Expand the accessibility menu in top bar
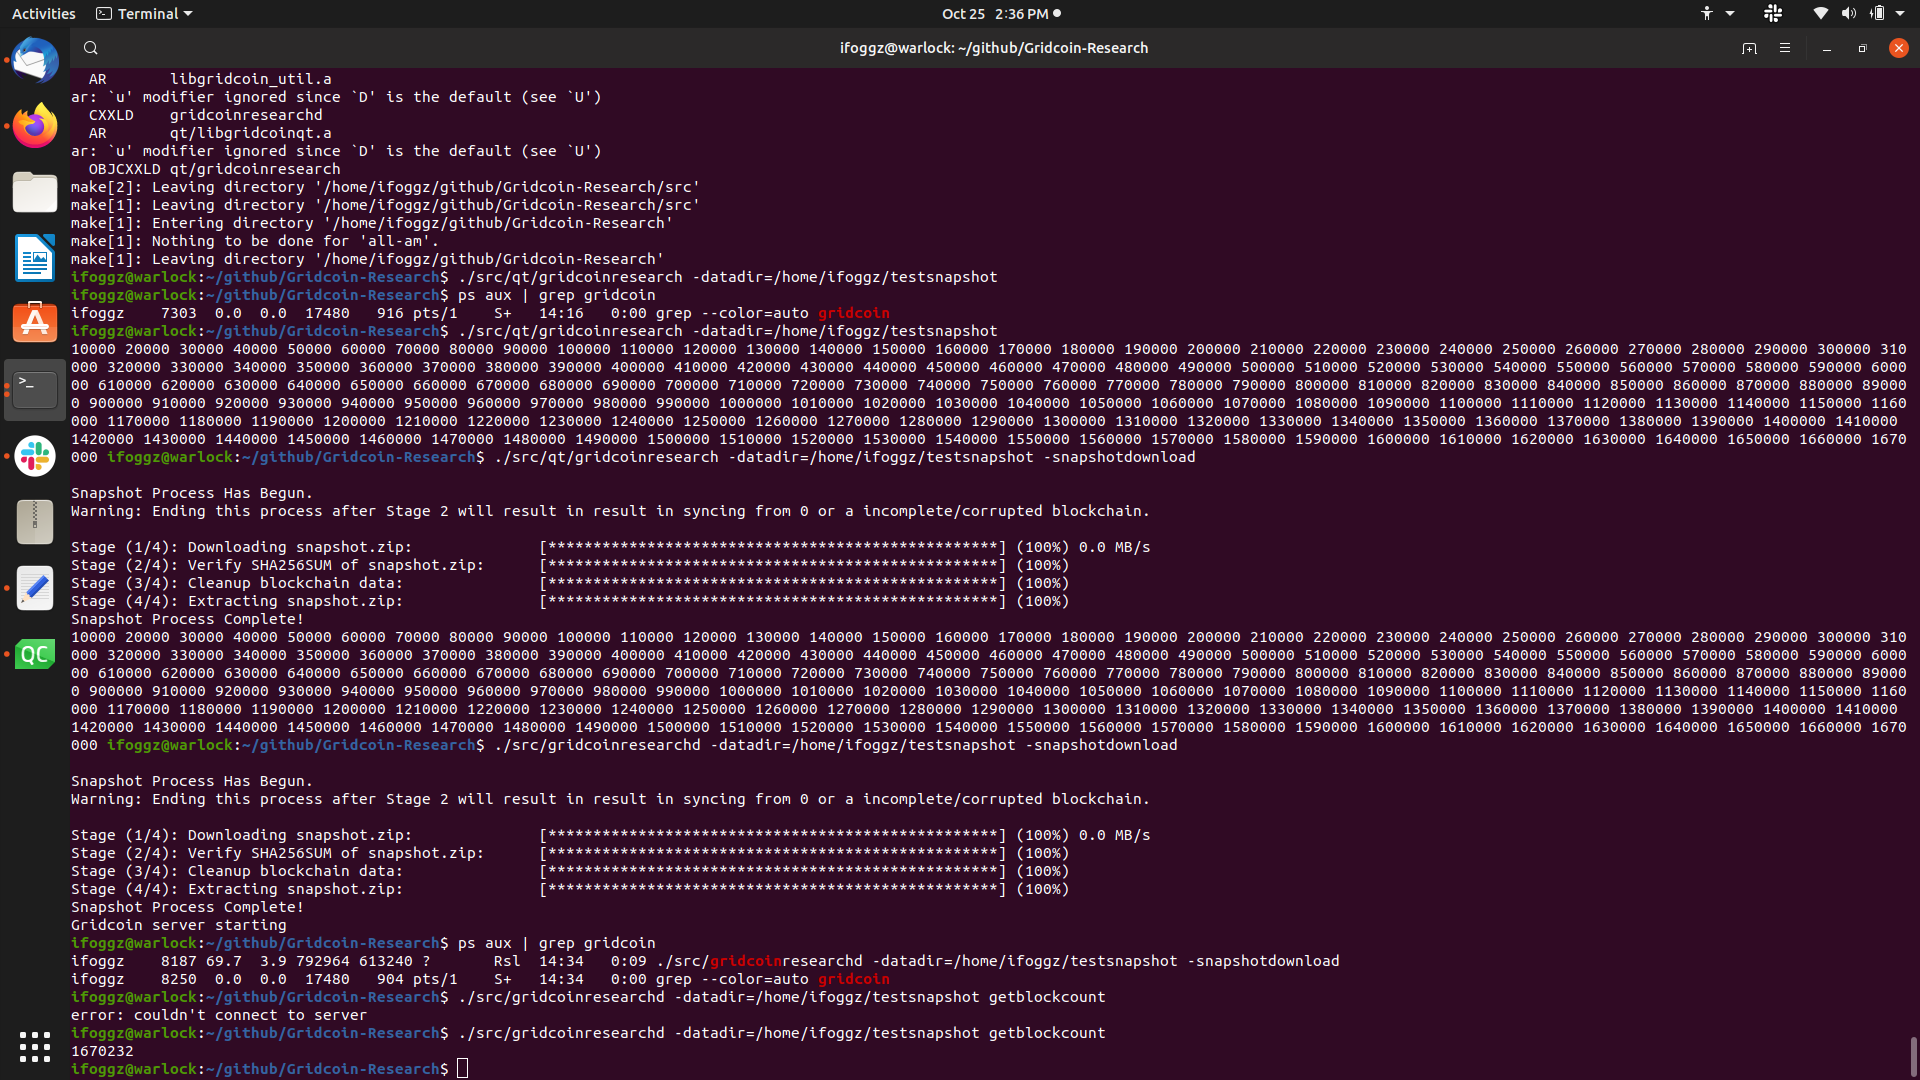 tap(1717, 14)
